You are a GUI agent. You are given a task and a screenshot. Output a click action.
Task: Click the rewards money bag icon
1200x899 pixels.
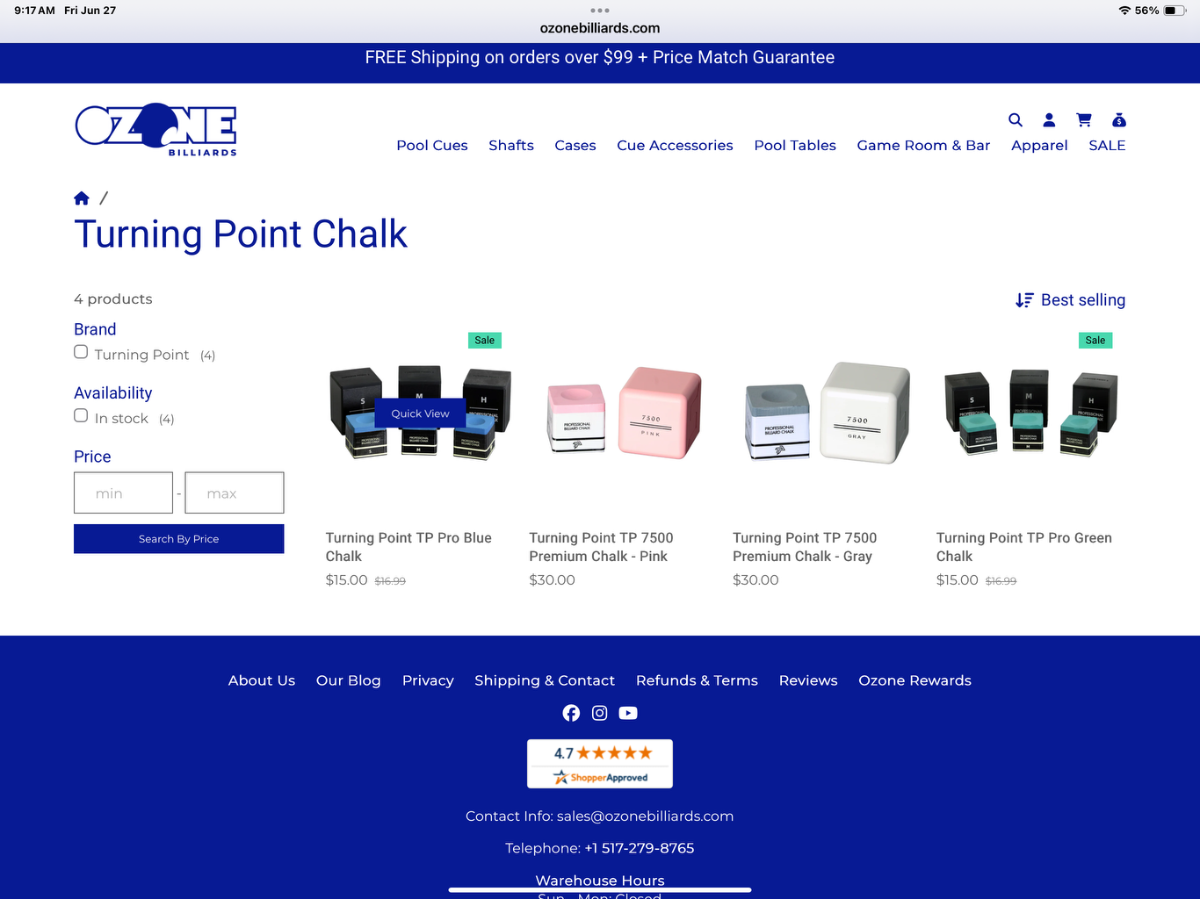pos(1119,120)
